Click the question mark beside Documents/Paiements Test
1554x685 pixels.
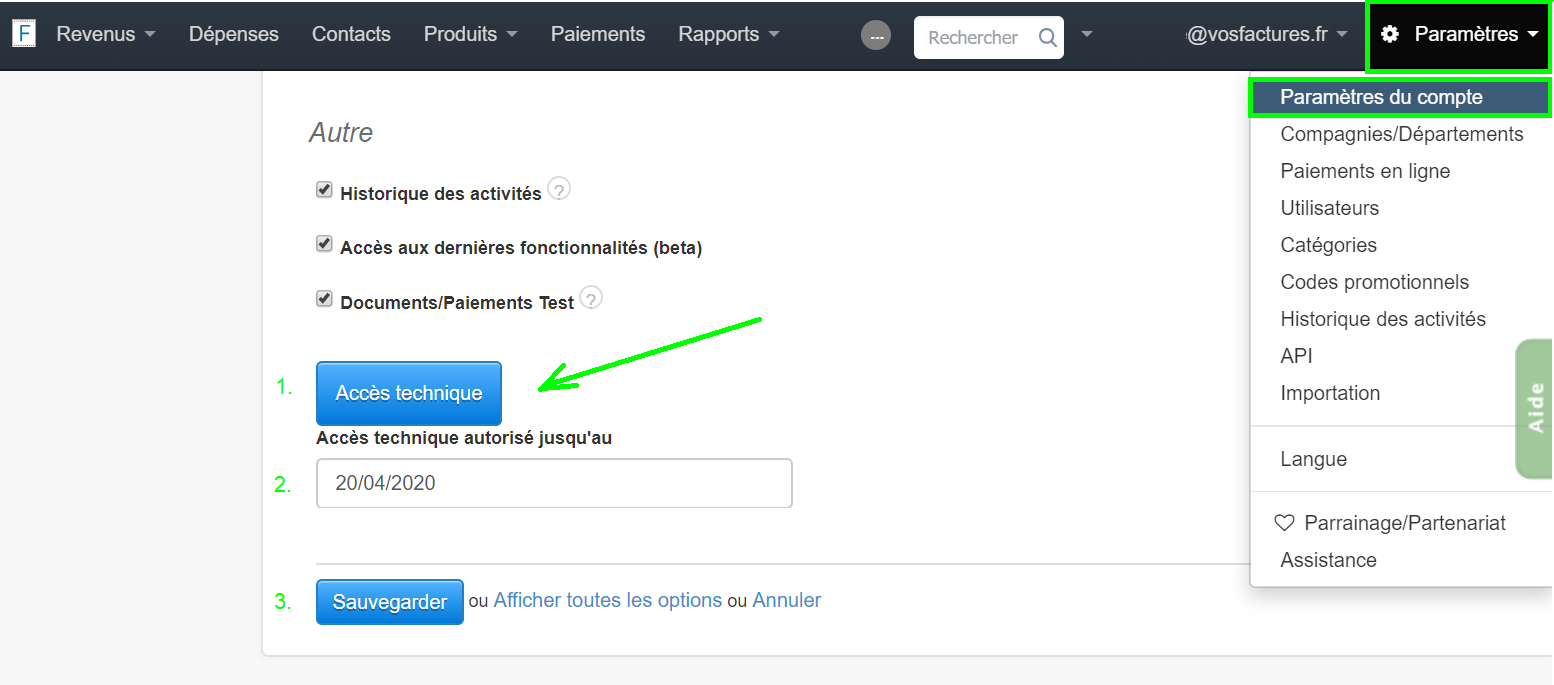click(x=590, y=297)
